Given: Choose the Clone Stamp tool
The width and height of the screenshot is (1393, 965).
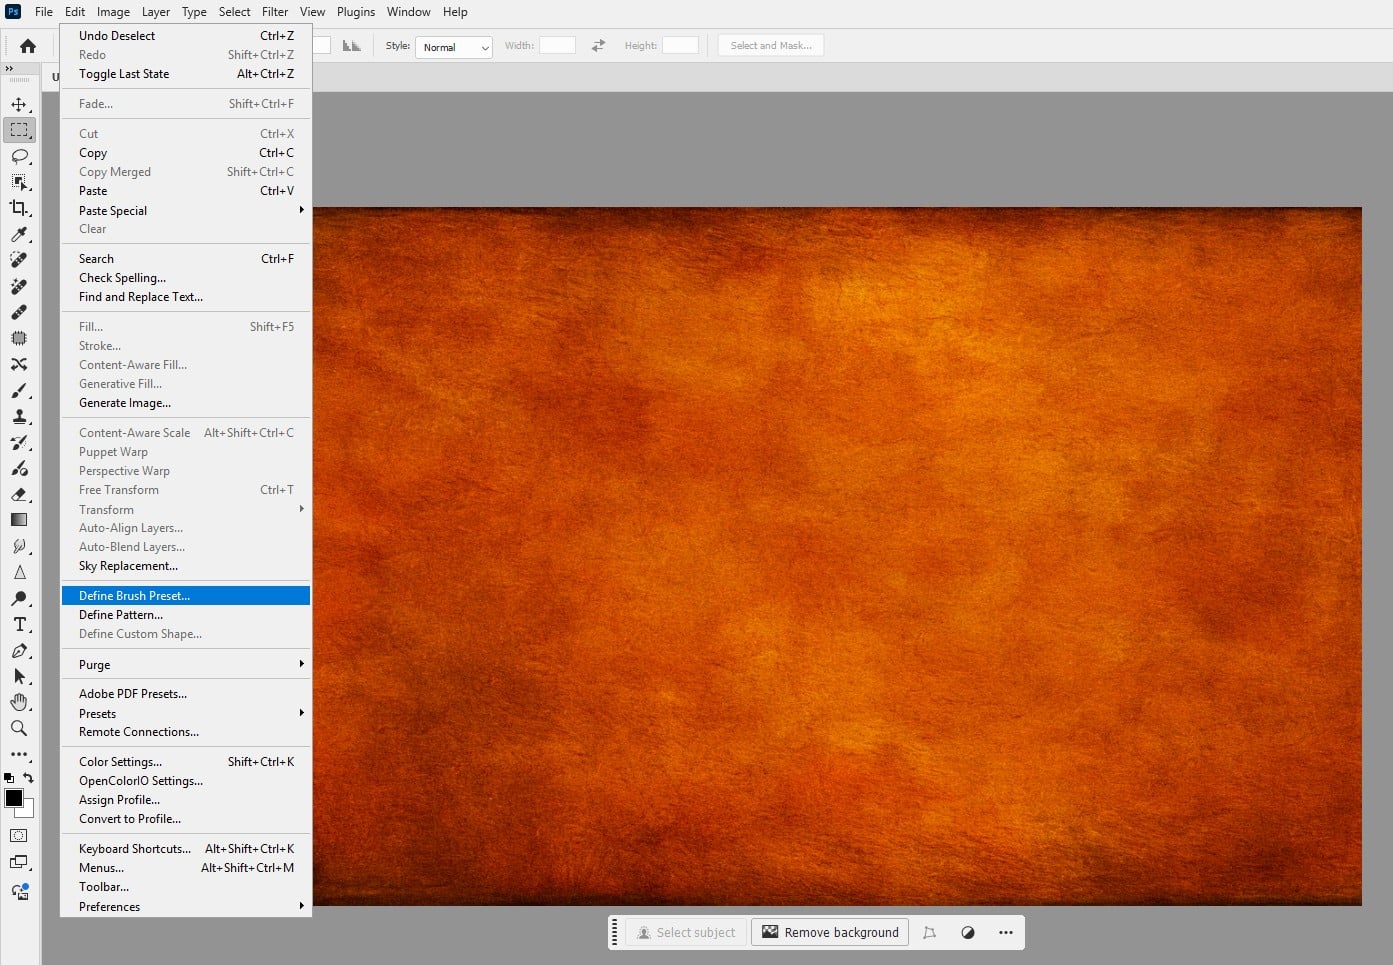Looking at the screenshot, I should [x=20, y=417].
